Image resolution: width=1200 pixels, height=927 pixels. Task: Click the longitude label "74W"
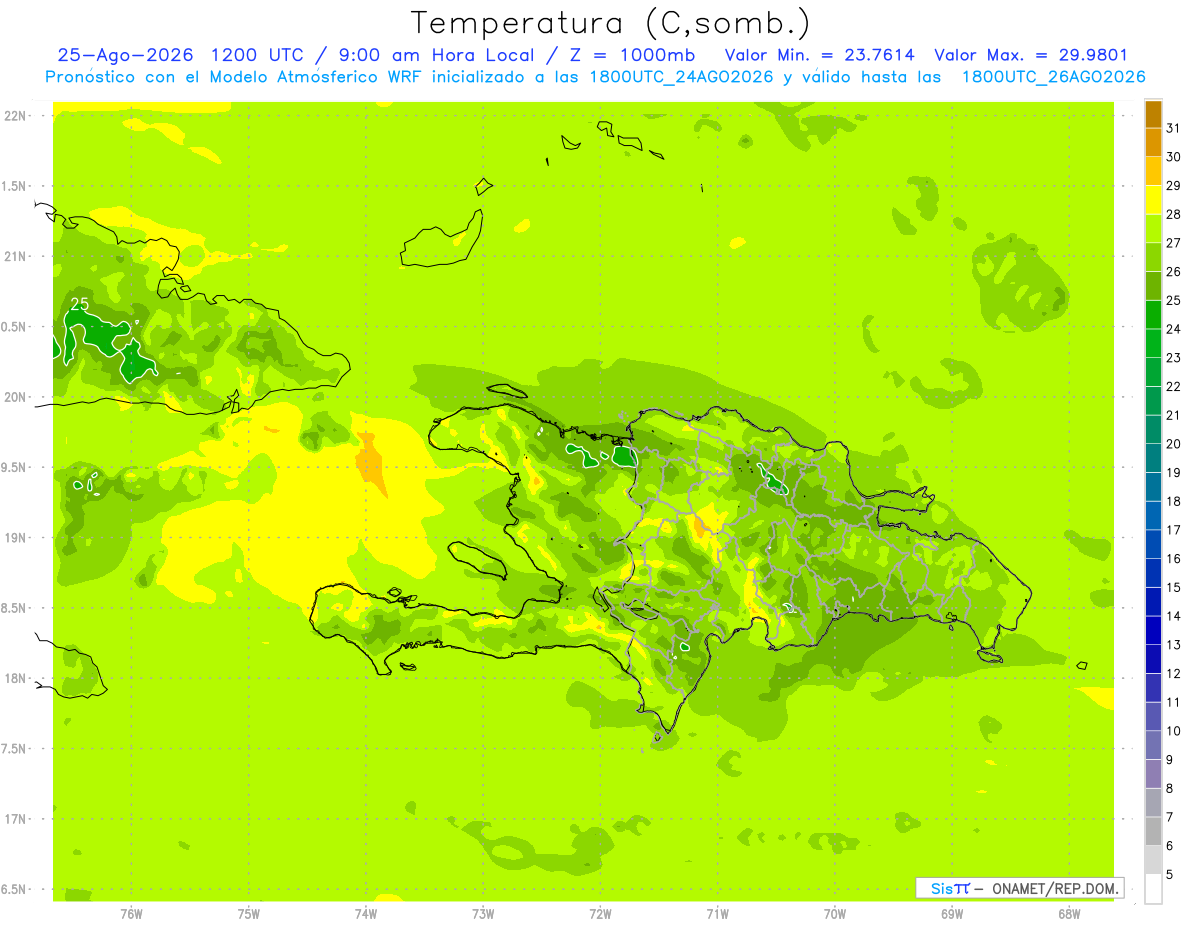pos(366,915)
